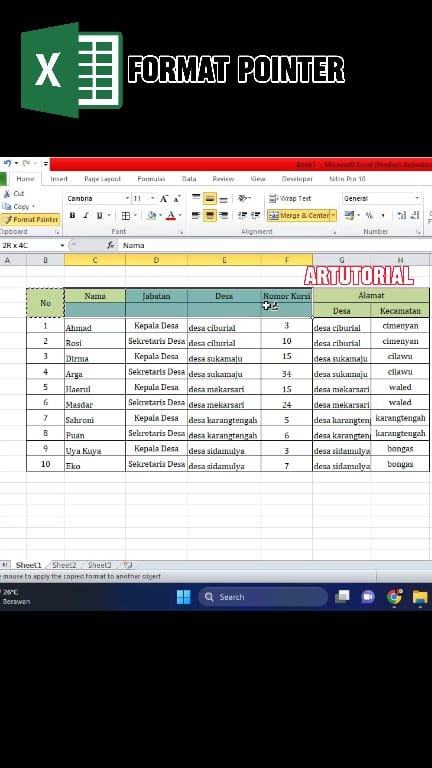Click the Insert Worksheet icon
The height and width of the screenshot is (768, 432).
[x=127, y=565]
